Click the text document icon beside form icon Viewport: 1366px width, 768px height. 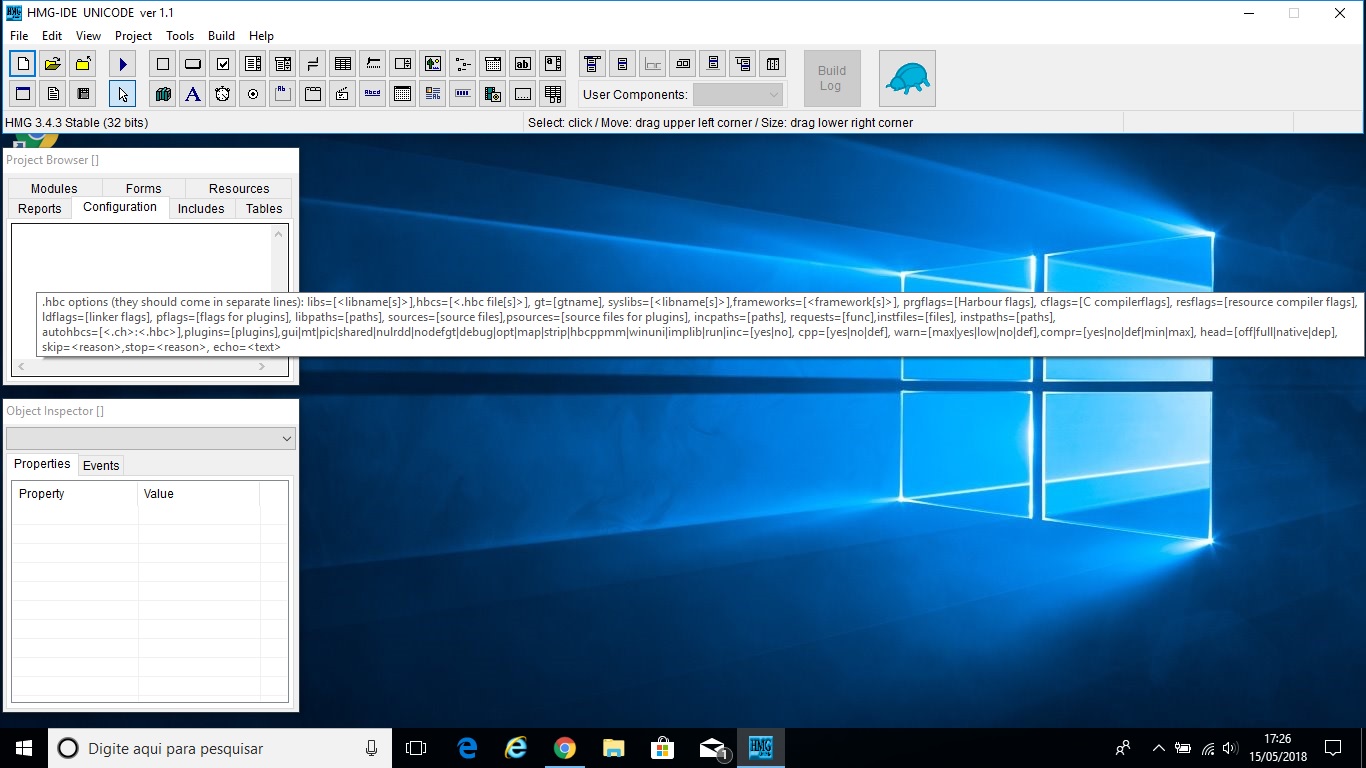coord(53,94)
